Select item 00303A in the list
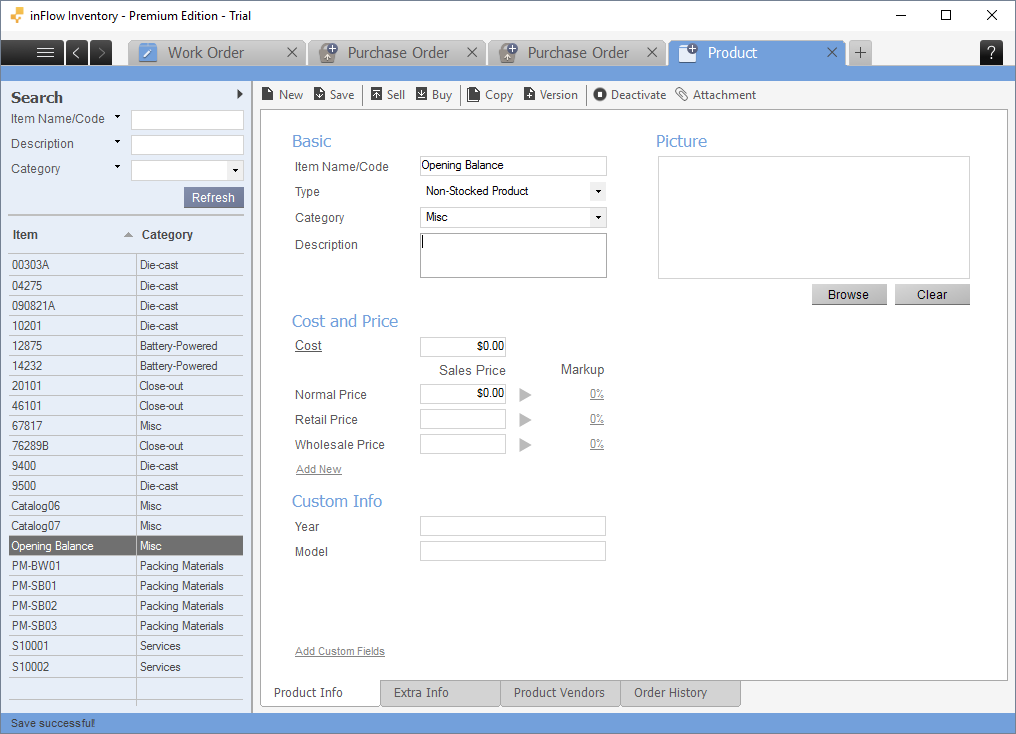Image resolution: width=1016 pixels, height=734 pixels. click(x=126, y=265)
